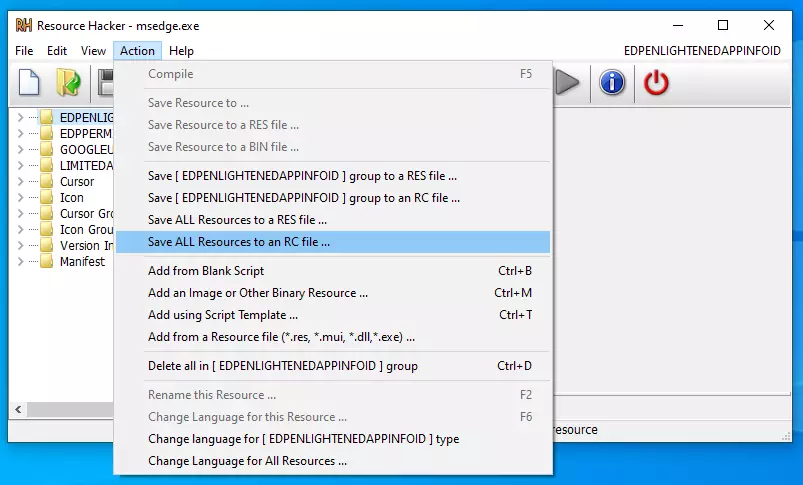Click the Cursor folder icon in tree
The width and height of the screenshot is (803, 485).
(47, 181)
